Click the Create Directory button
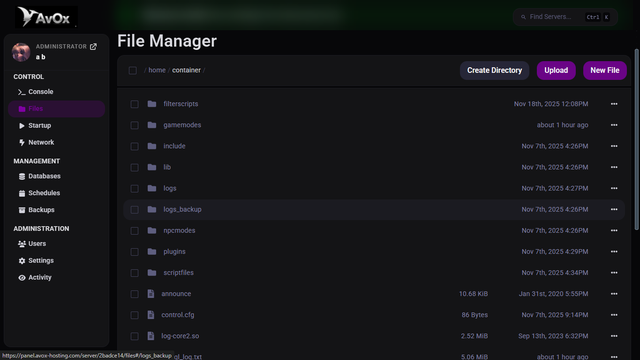This screenshot has width=640, height=360. click(x=494, y=70)
